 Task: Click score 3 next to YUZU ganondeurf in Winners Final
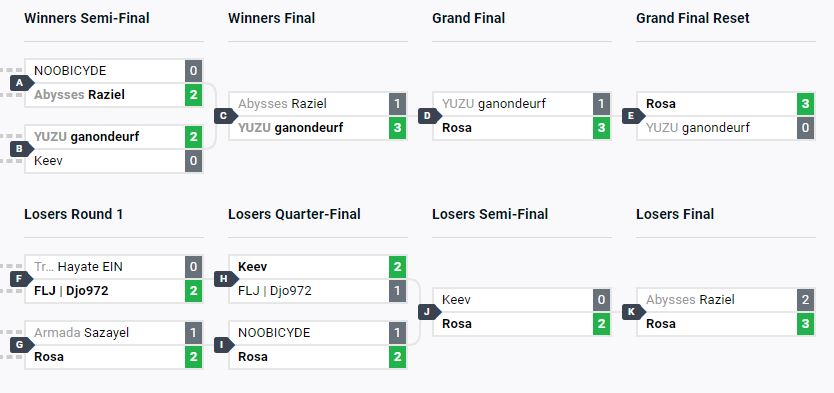click(x=397, y=128)
